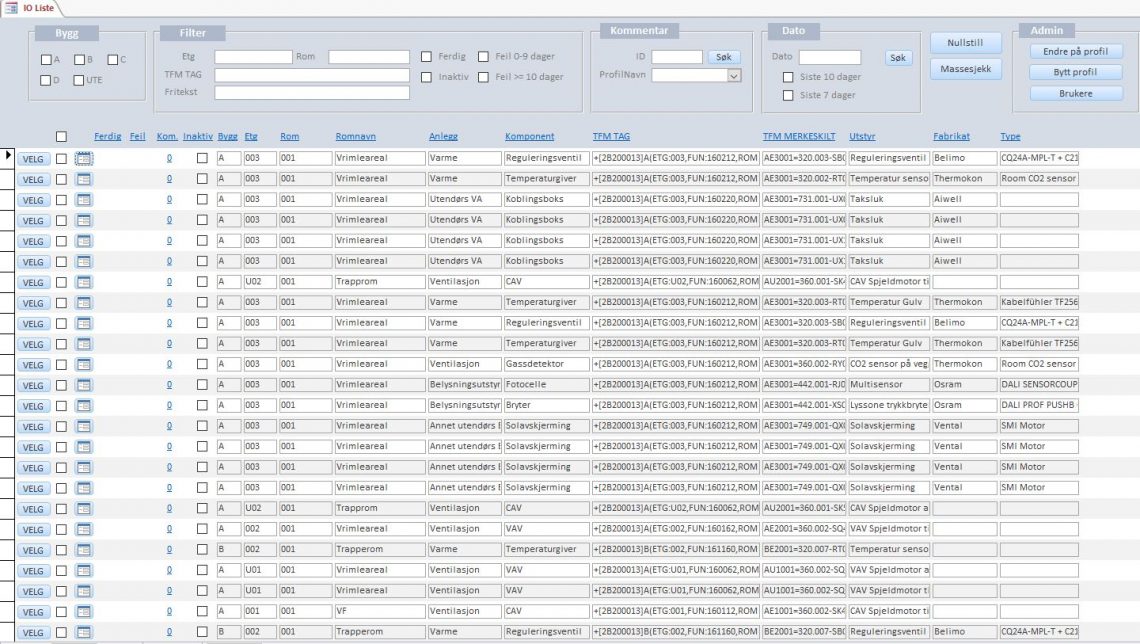Screen dimensions: 1140x644
Task: Sort by TFM MERKESKILT column header
Action: [799, 137]
